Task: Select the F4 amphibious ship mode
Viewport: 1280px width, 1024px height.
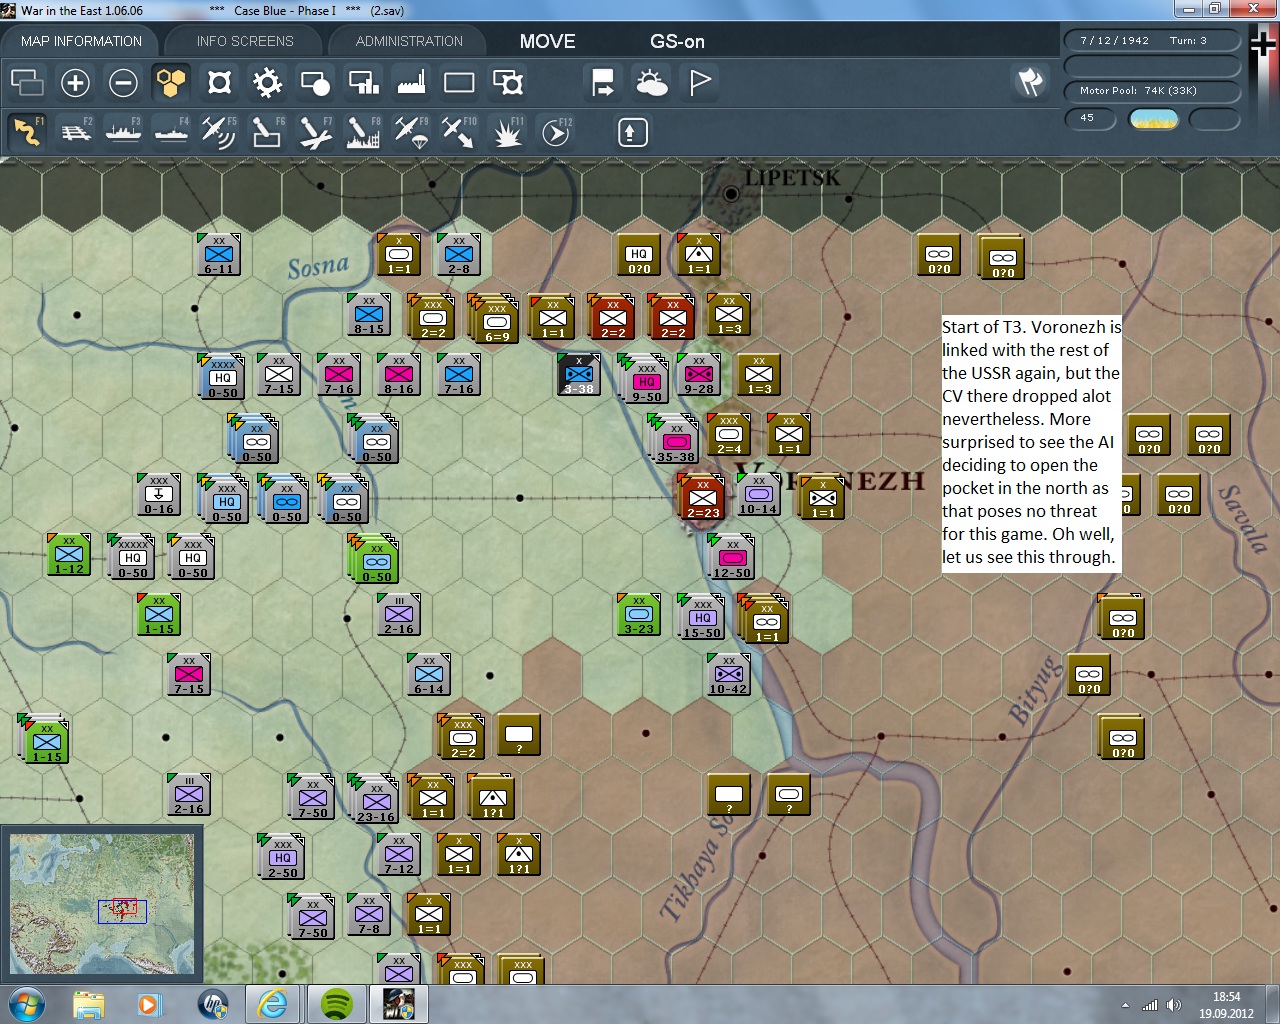Action: (172, 132)
